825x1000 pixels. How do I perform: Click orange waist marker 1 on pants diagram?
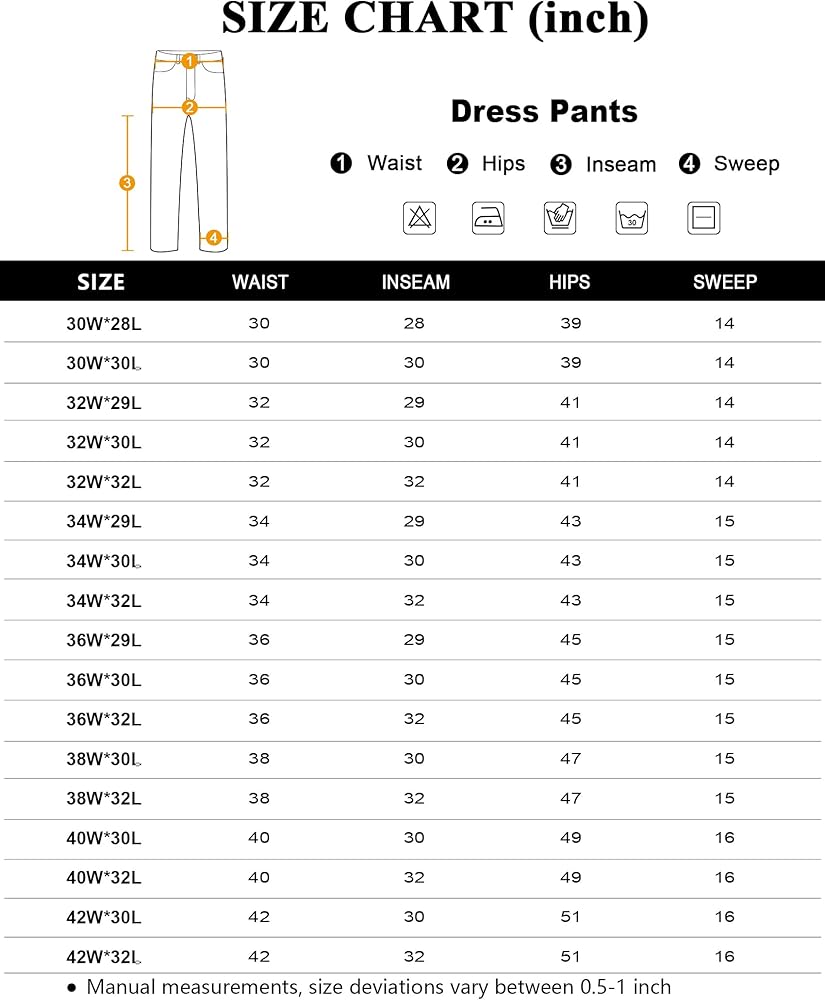[189, 62]
